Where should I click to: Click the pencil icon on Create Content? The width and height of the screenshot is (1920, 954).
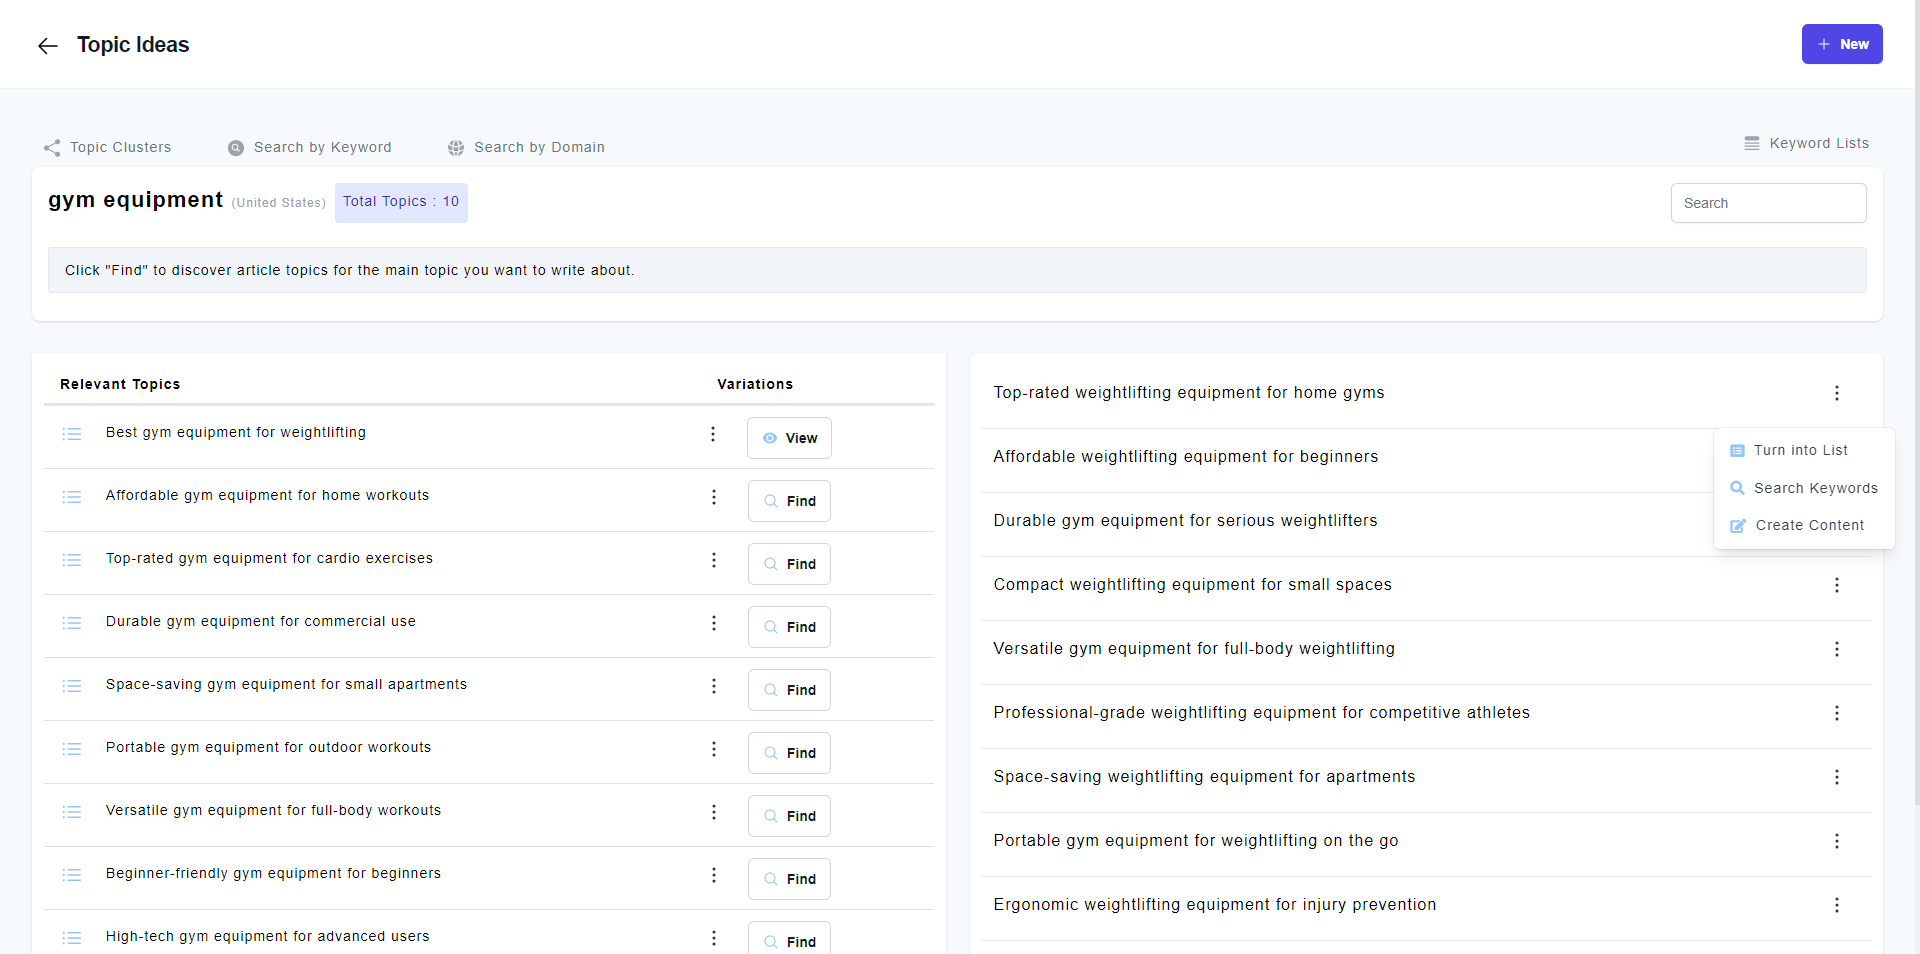coord(1738,526)
